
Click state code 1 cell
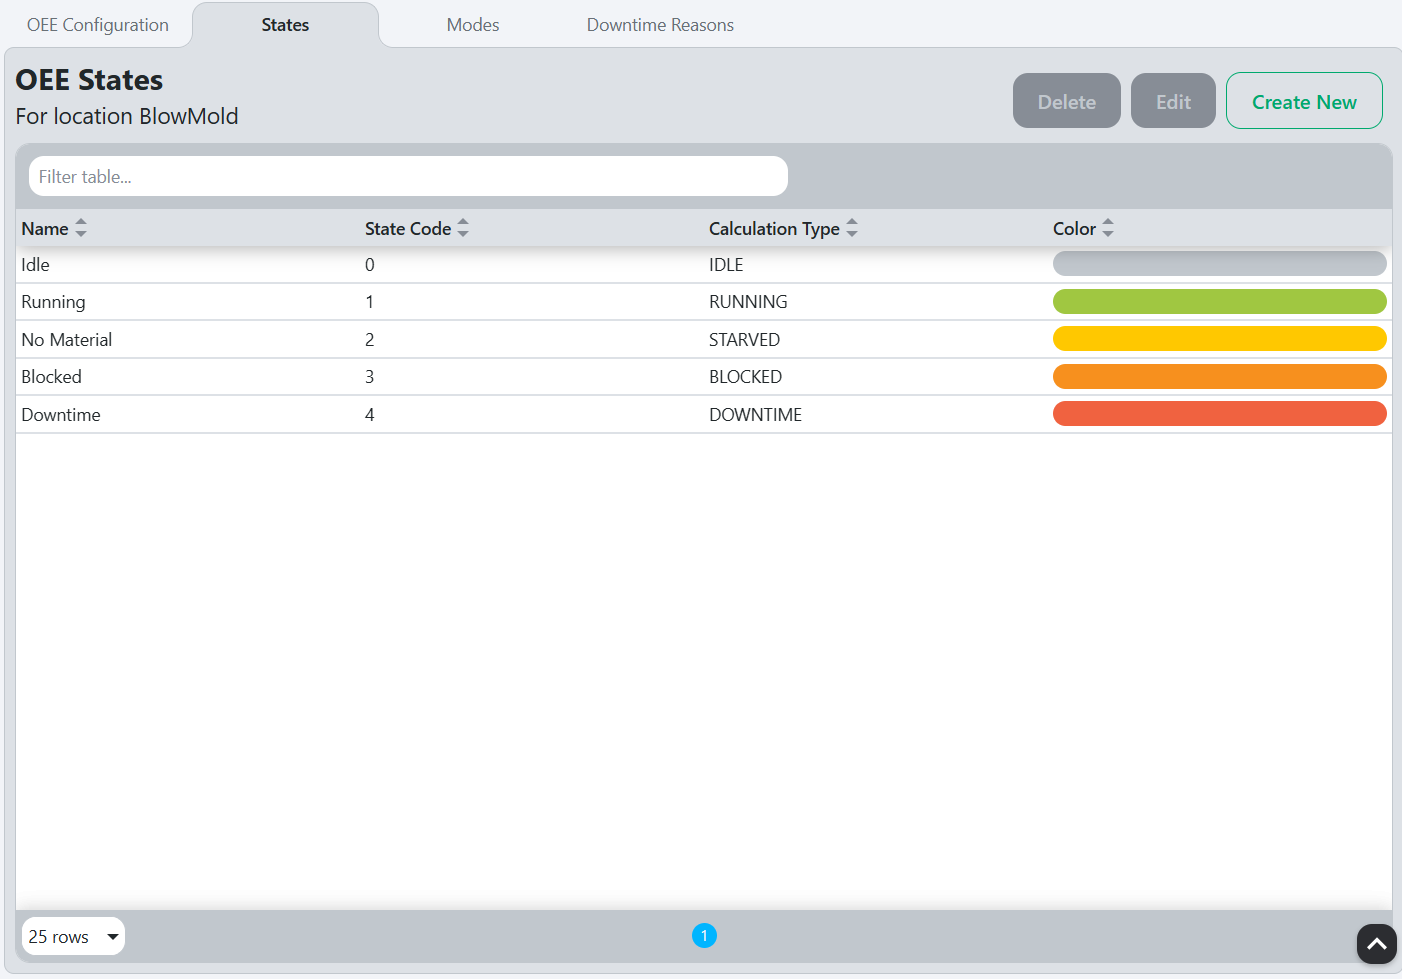coord(370,302)
